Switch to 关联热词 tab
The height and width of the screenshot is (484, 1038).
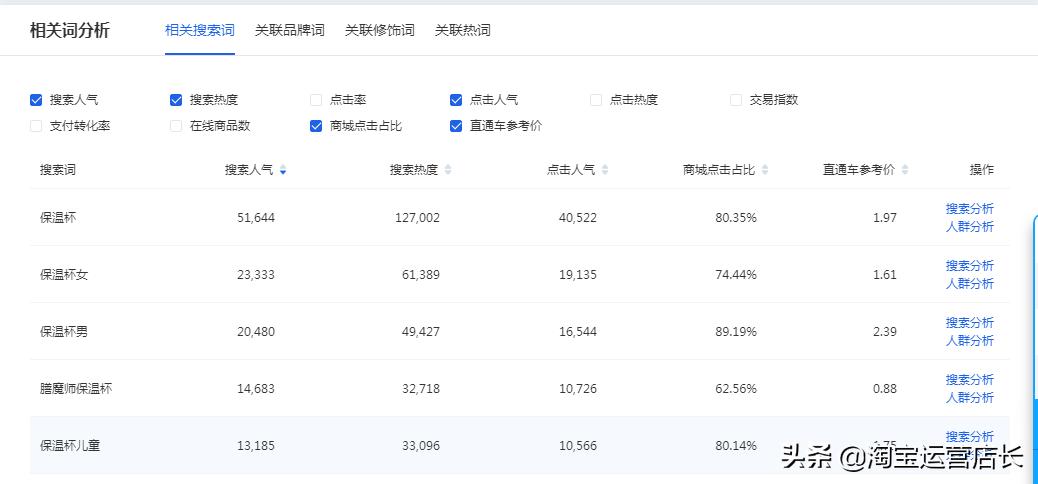463,30
